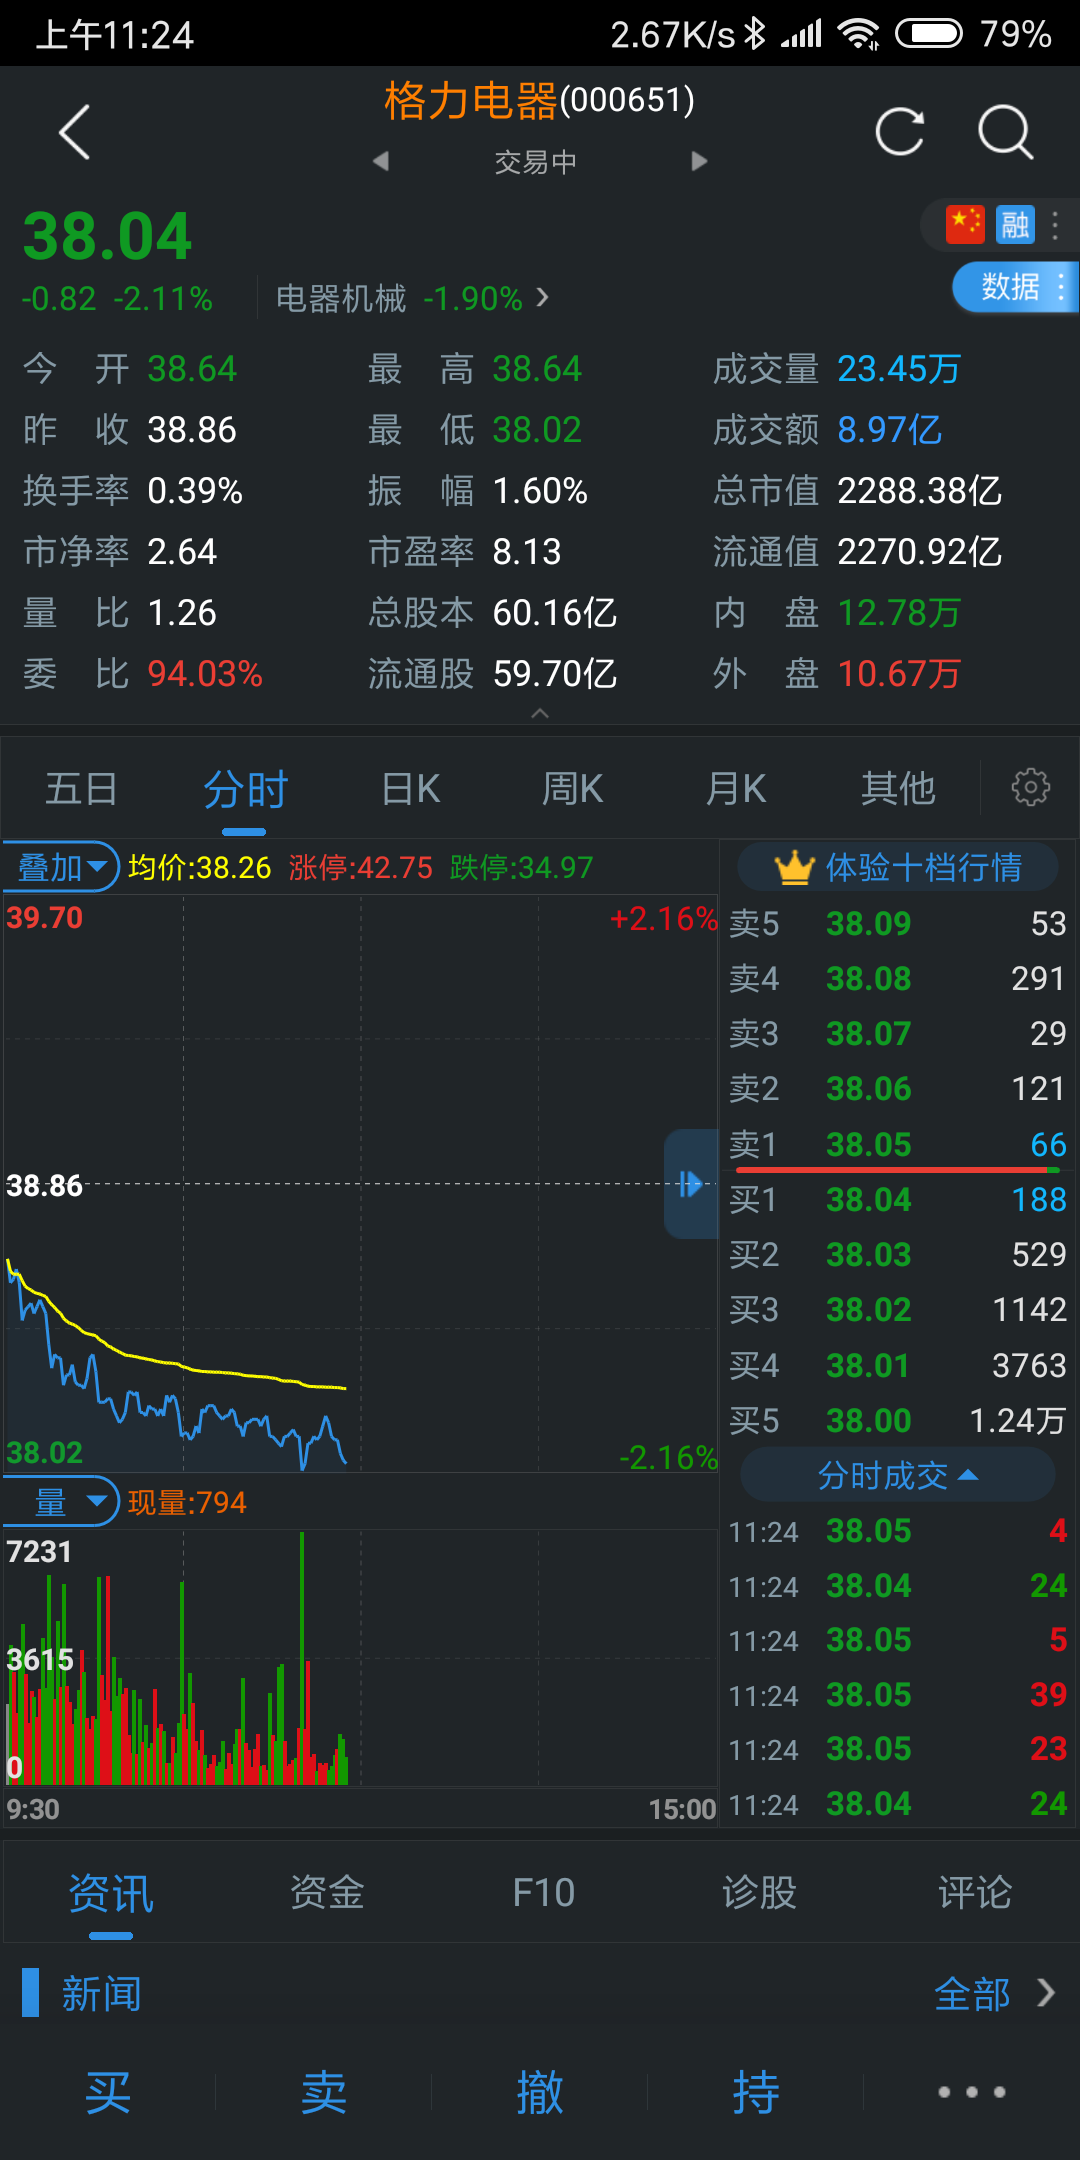Tap the 买 buy button

click(x=108, y=2092)
